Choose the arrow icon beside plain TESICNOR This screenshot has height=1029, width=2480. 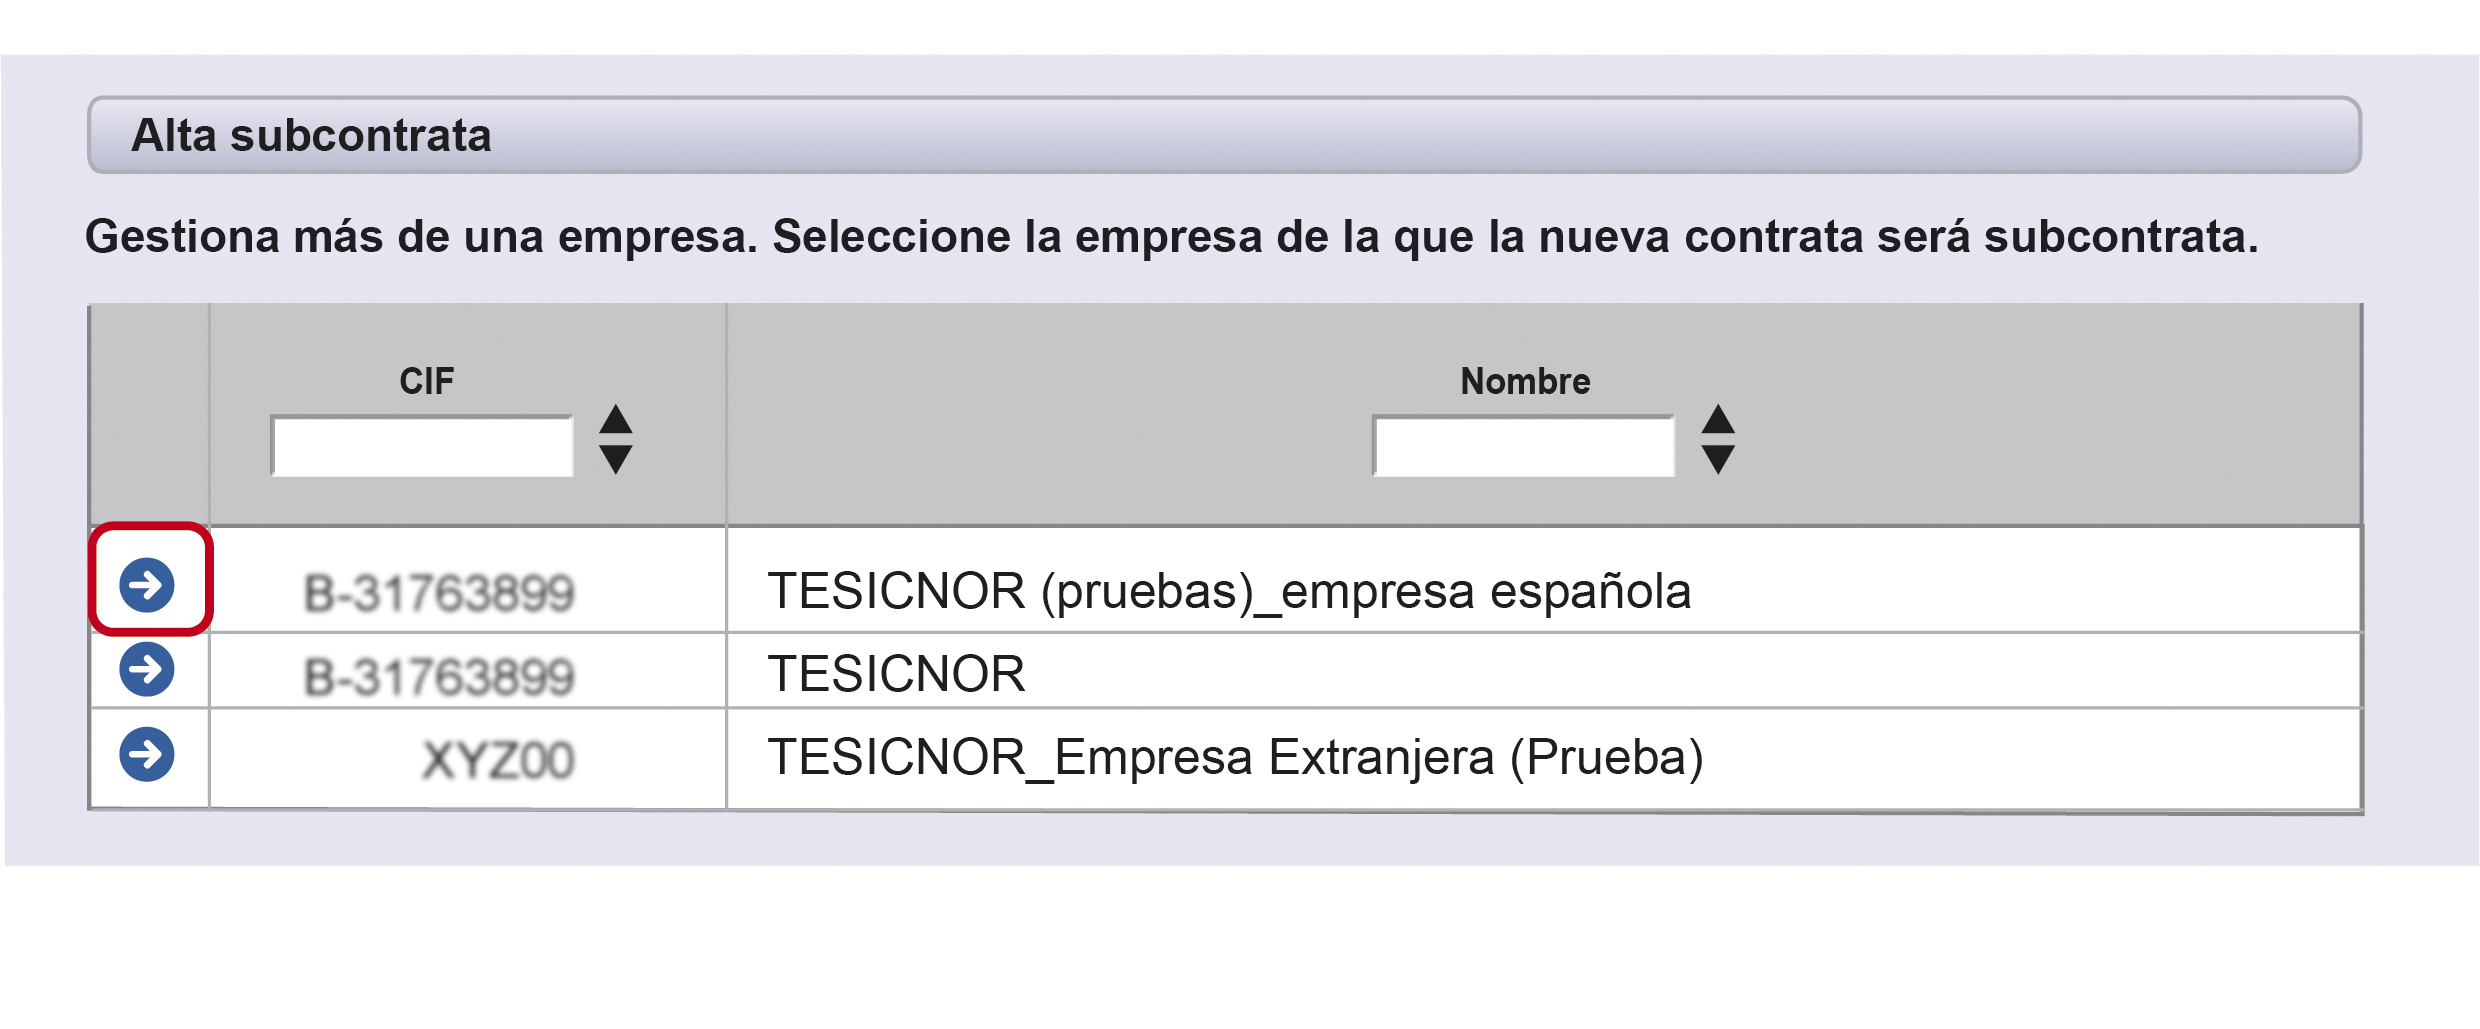click(x=147, y=669)
